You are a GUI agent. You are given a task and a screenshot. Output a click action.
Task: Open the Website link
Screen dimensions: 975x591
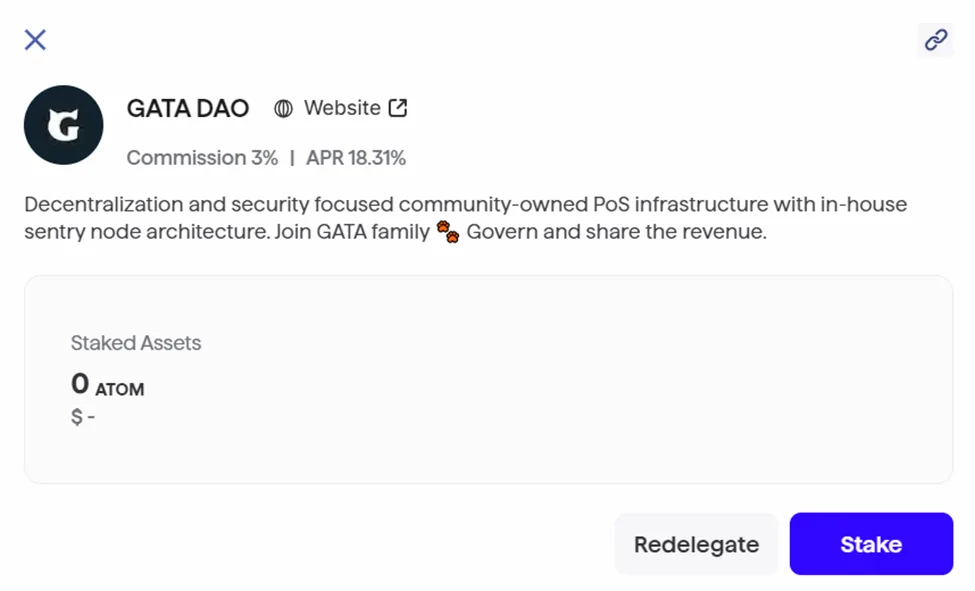(x=342, y=108)
